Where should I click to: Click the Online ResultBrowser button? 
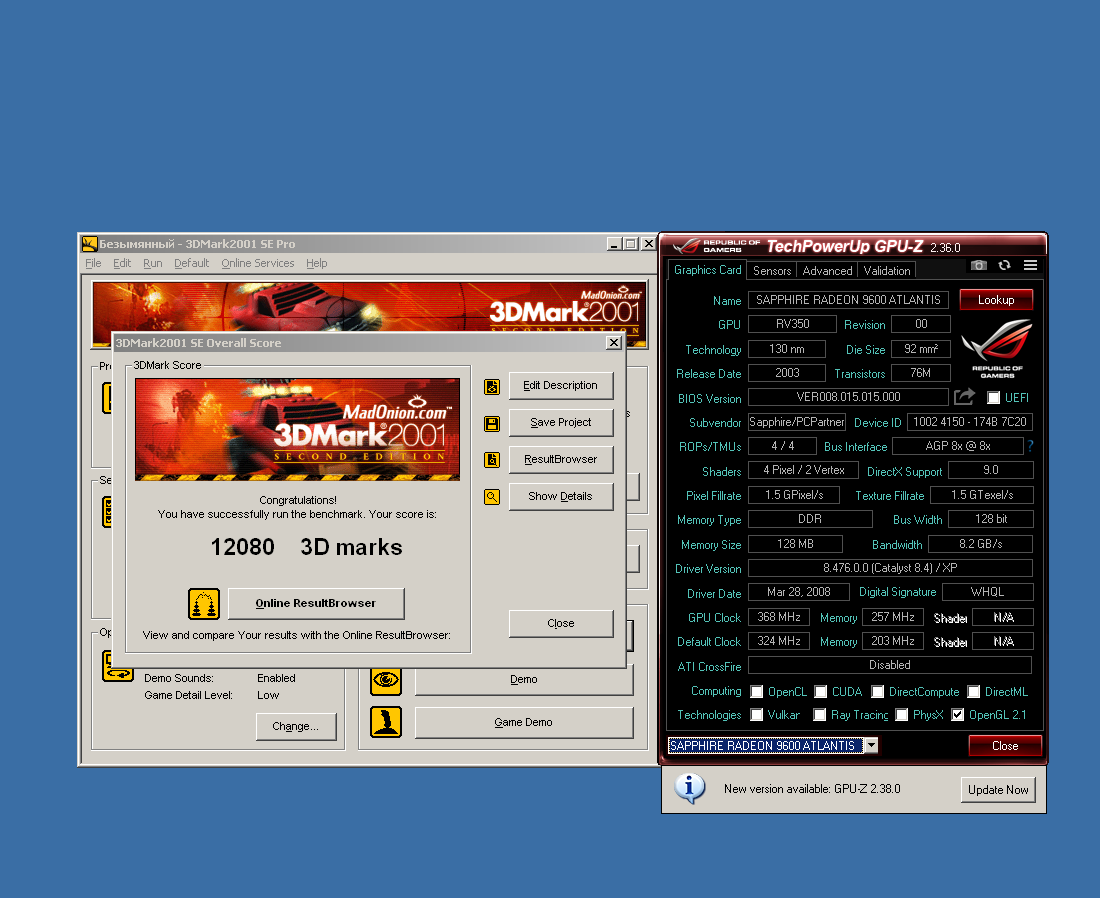coord(316,603)
